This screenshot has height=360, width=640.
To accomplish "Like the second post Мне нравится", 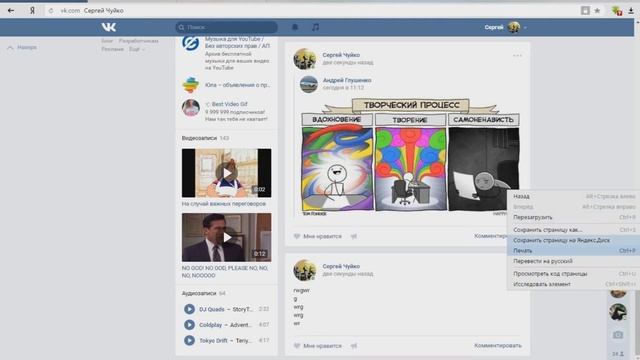I will pyautogui.click(x=318, y=345).
